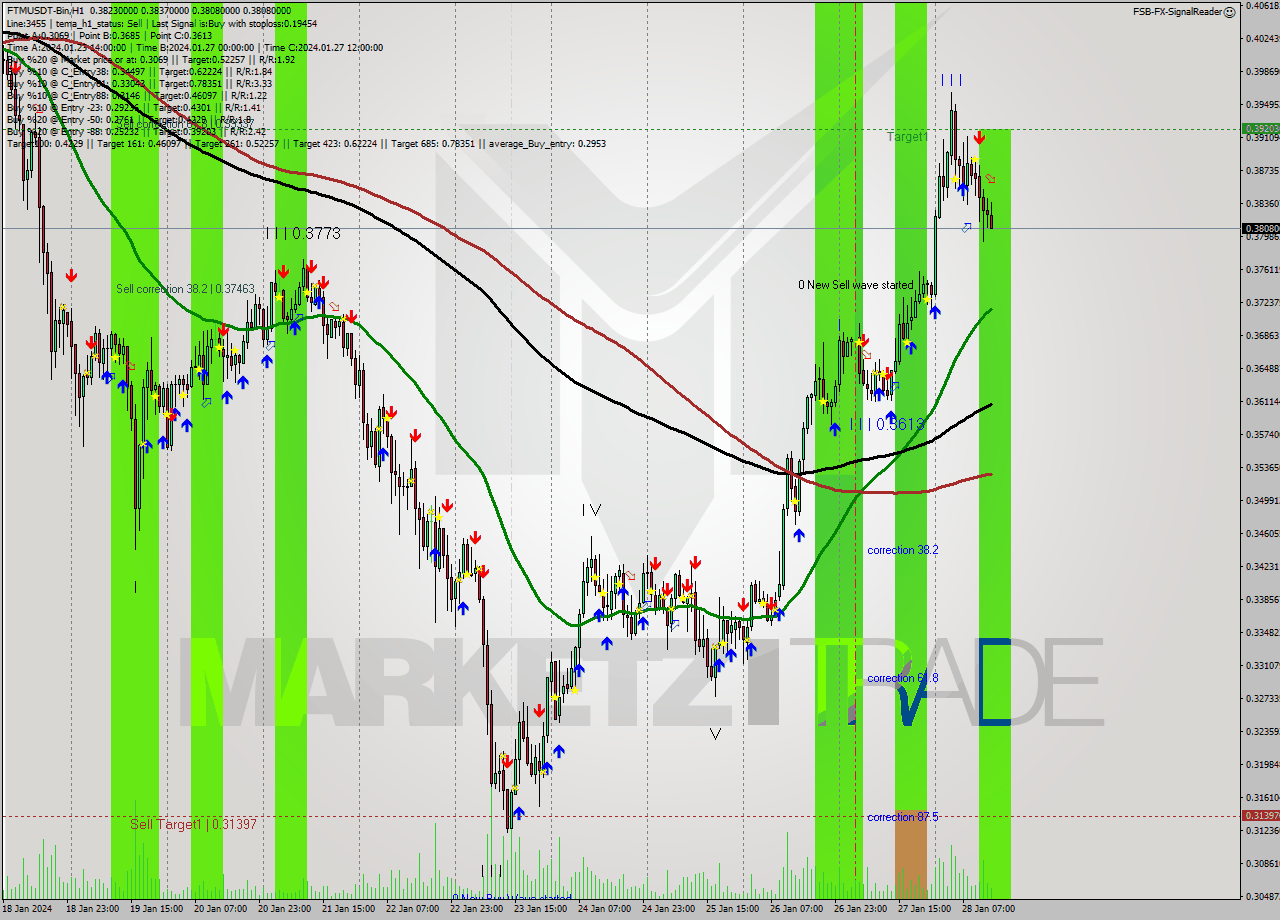Click the 'correction 61.8' Fibonacci label
Image resolution: width=1280 pixels, height=920 pixels.
click(903, 678)
